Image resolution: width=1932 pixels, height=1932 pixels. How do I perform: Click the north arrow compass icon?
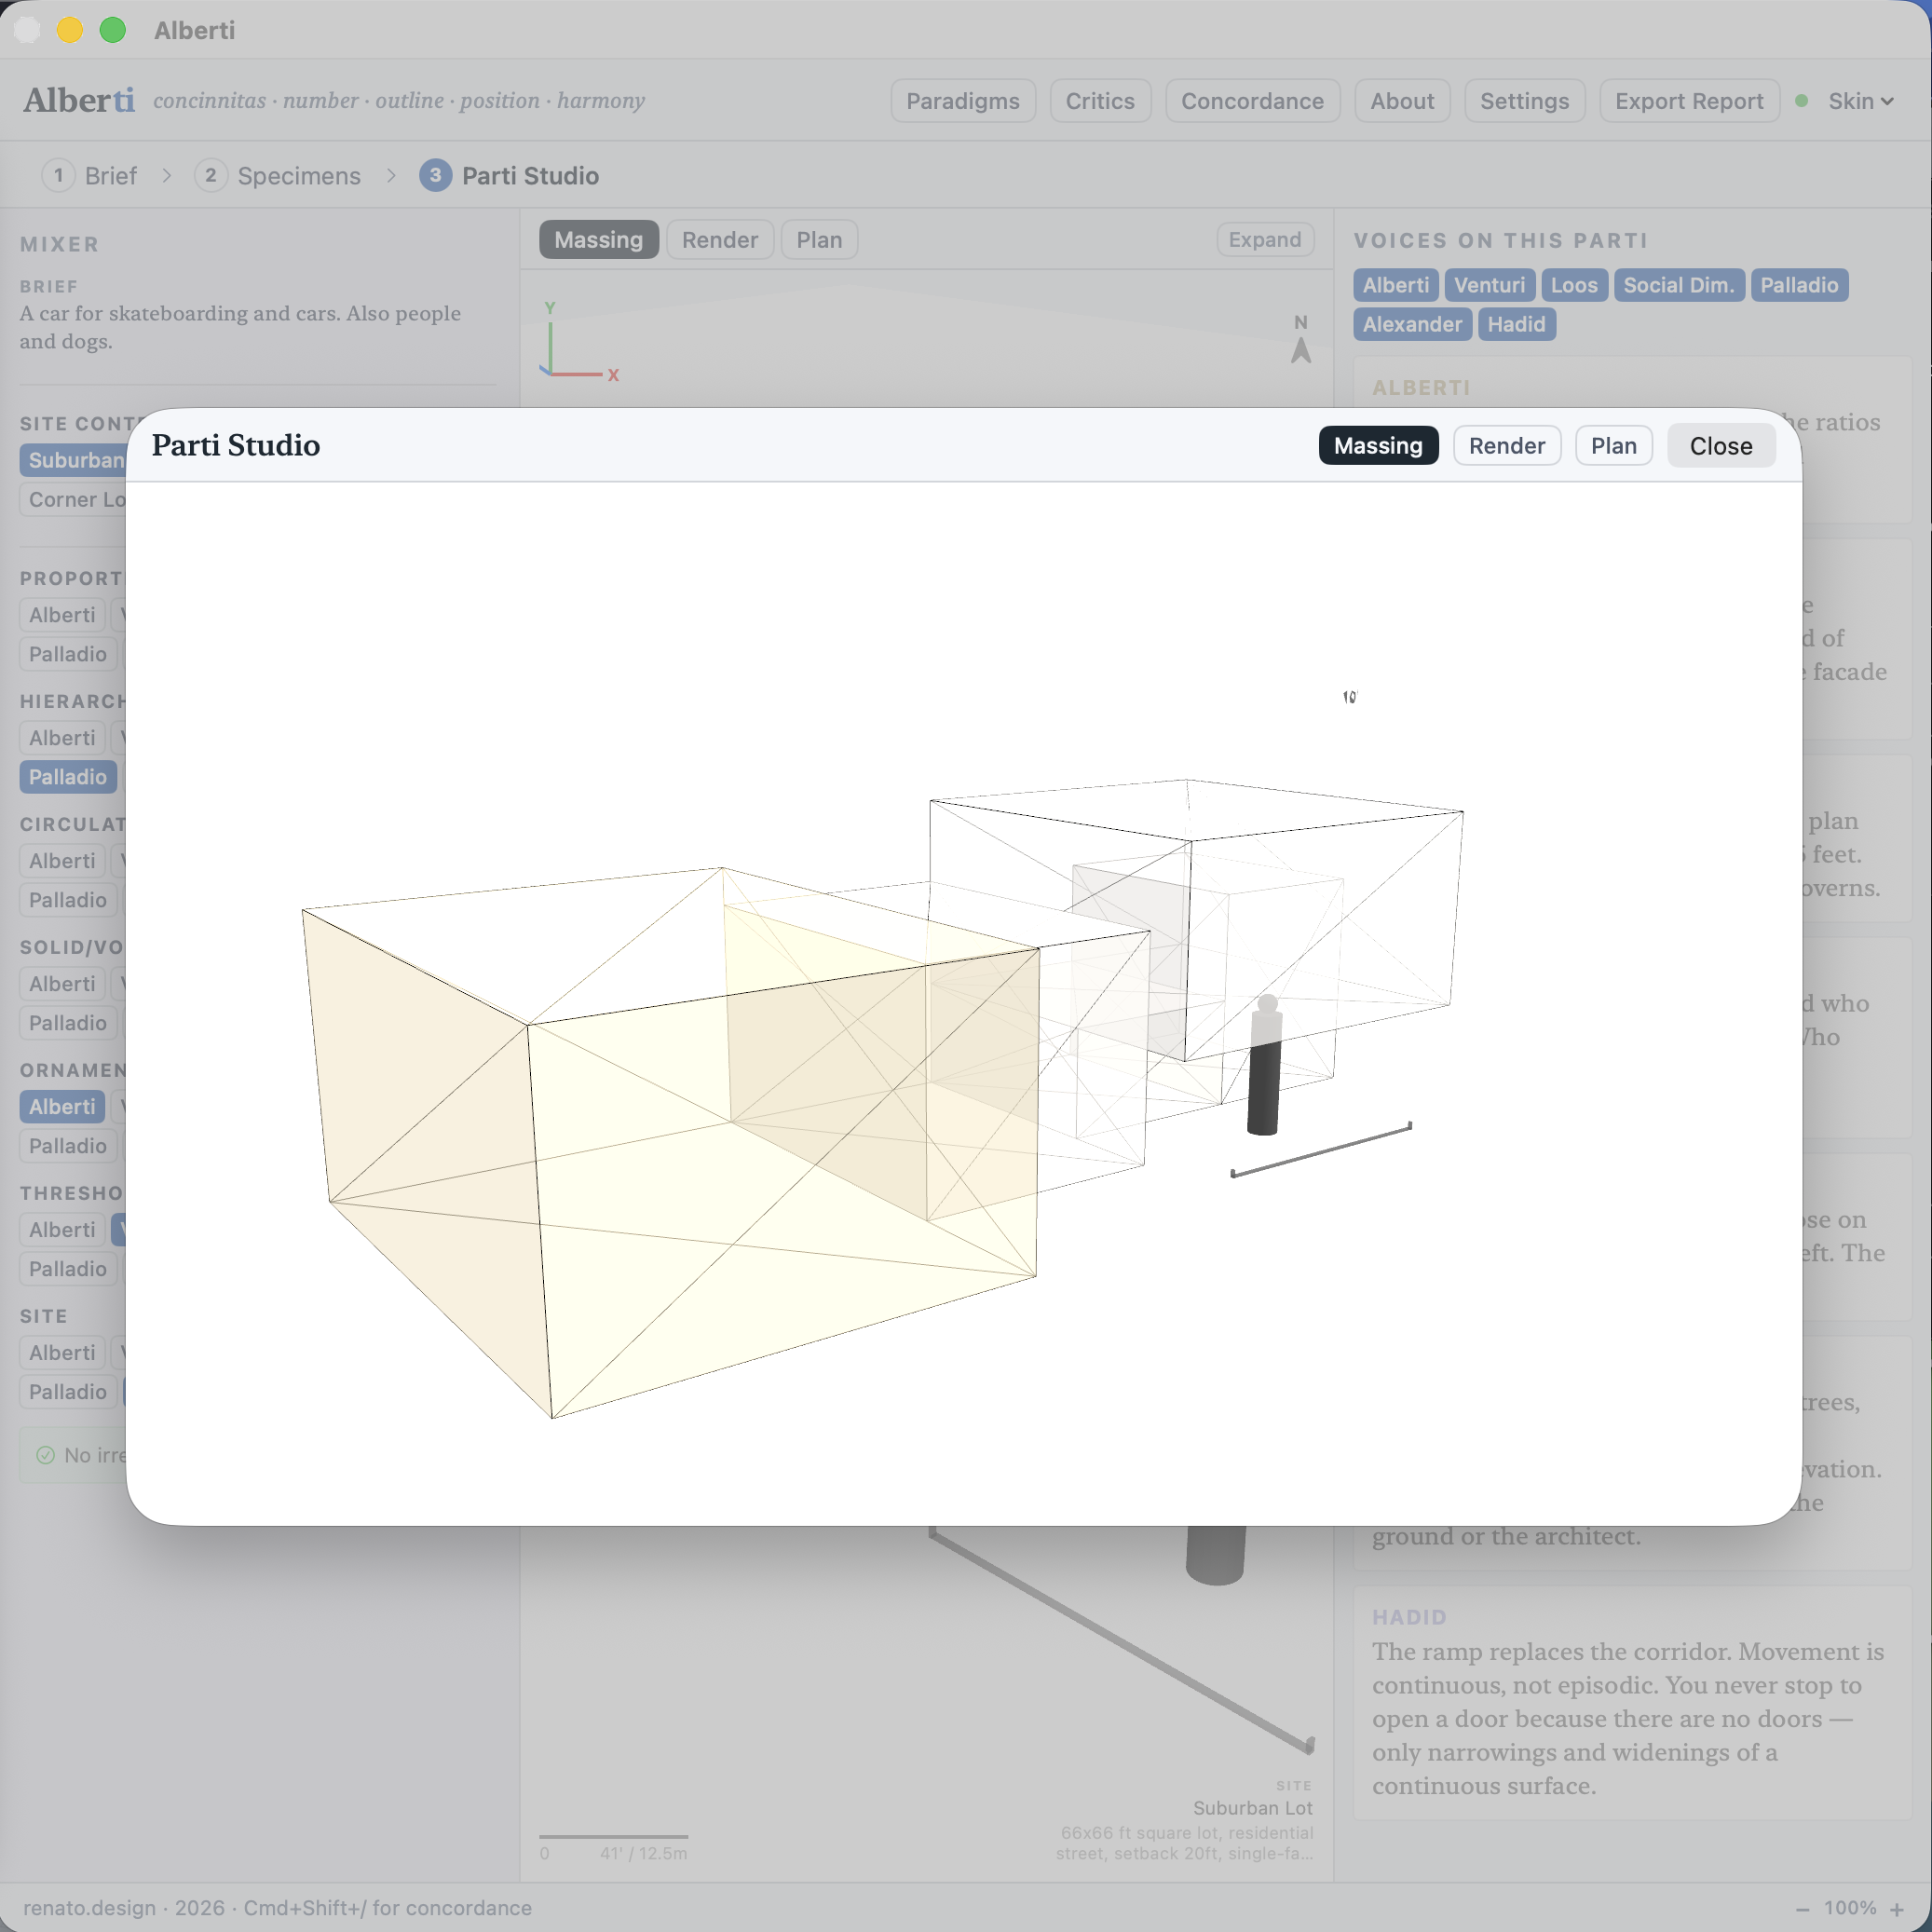[x=1300, y=340]
